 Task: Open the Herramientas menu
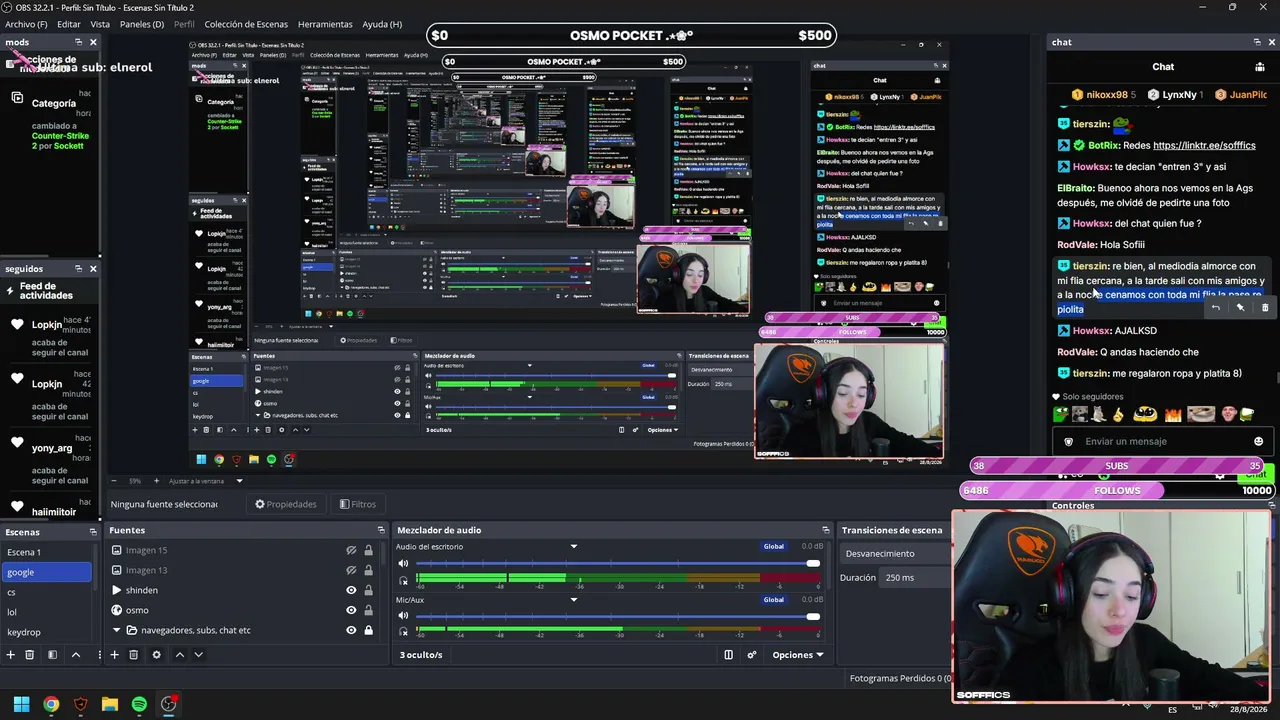pos(325,24)
